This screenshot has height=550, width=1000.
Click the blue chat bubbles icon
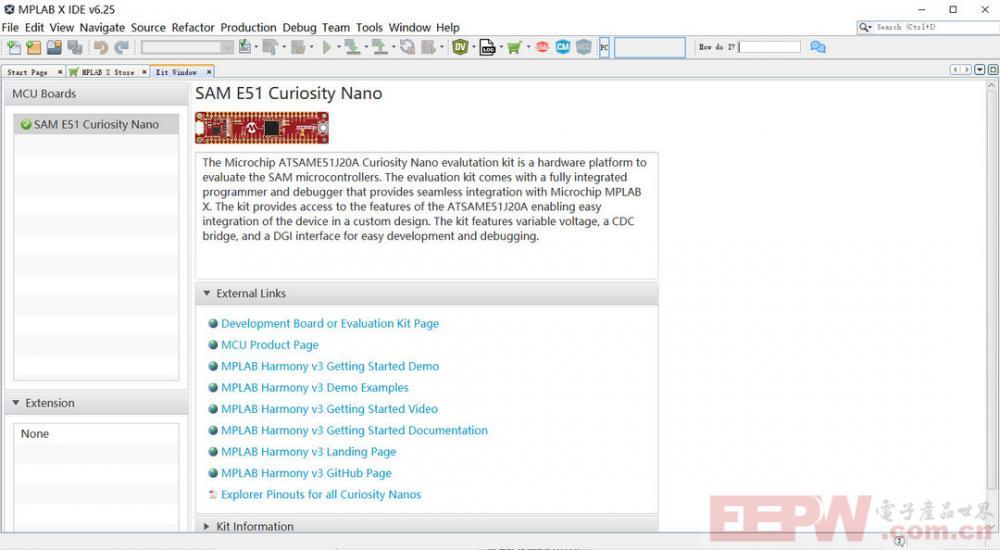pyautogui.click(x=818, y=47)
